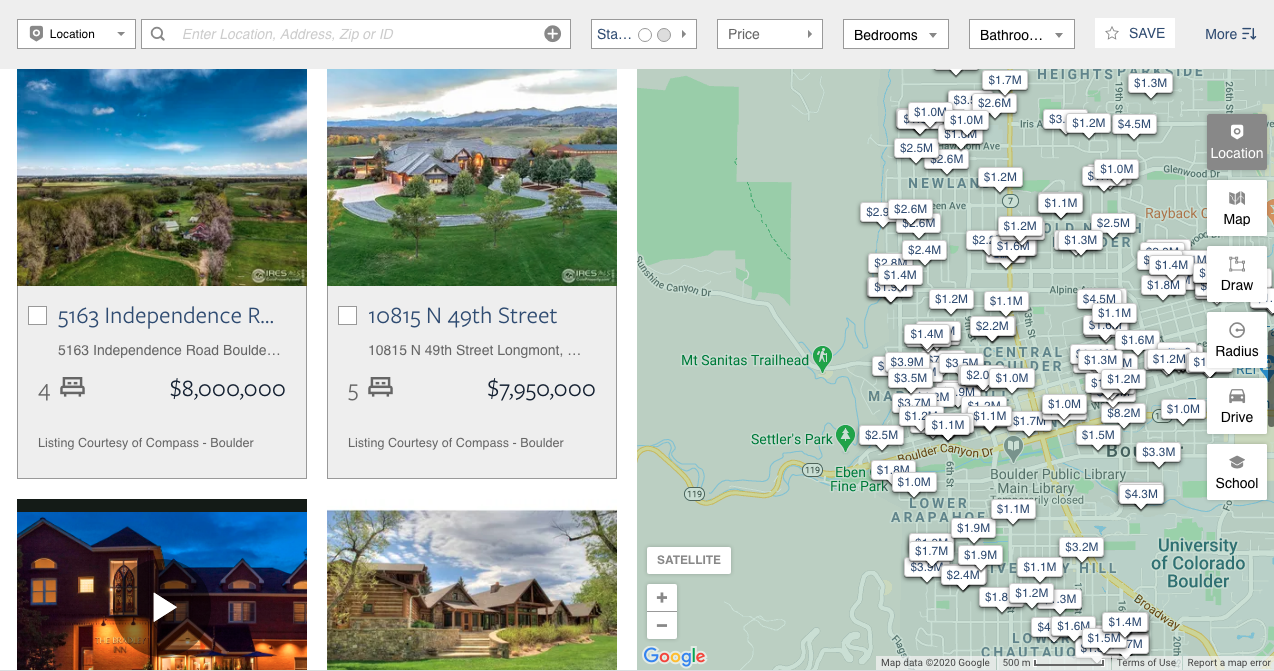
Task: Open the 10815 N 49th Street listing title
Action: coord(463,316)
